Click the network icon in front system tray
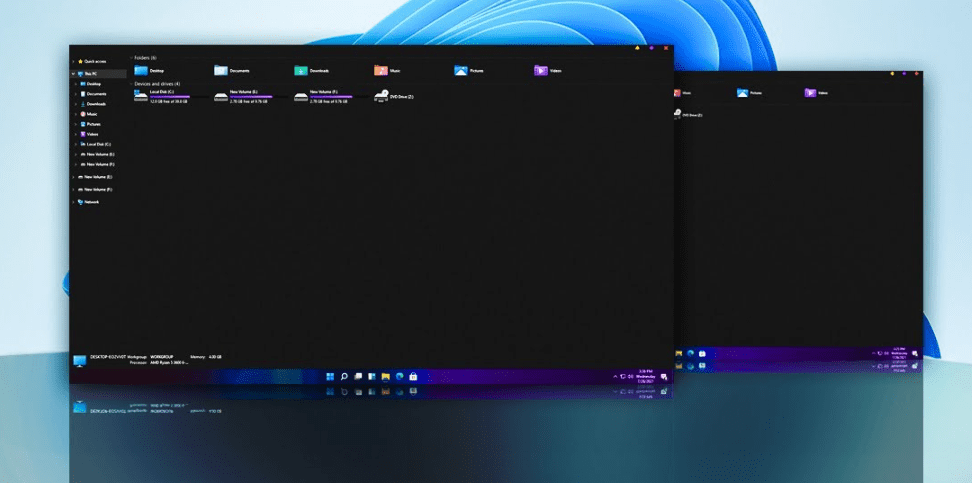Viewport: 972px width, 483px height. tap(623, 376)
